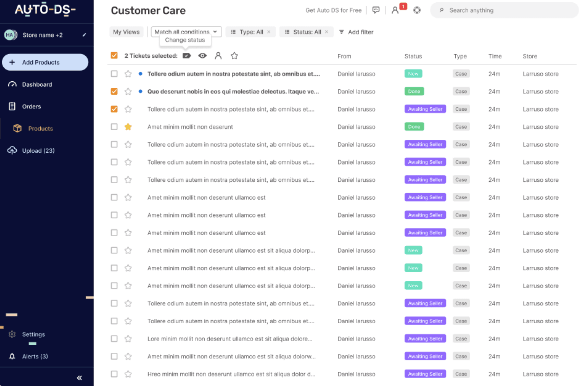The width and height of the screenshot is (588, 386).
Task: Open Dashboard in the sidebar
Action: (x=37, y=84)
